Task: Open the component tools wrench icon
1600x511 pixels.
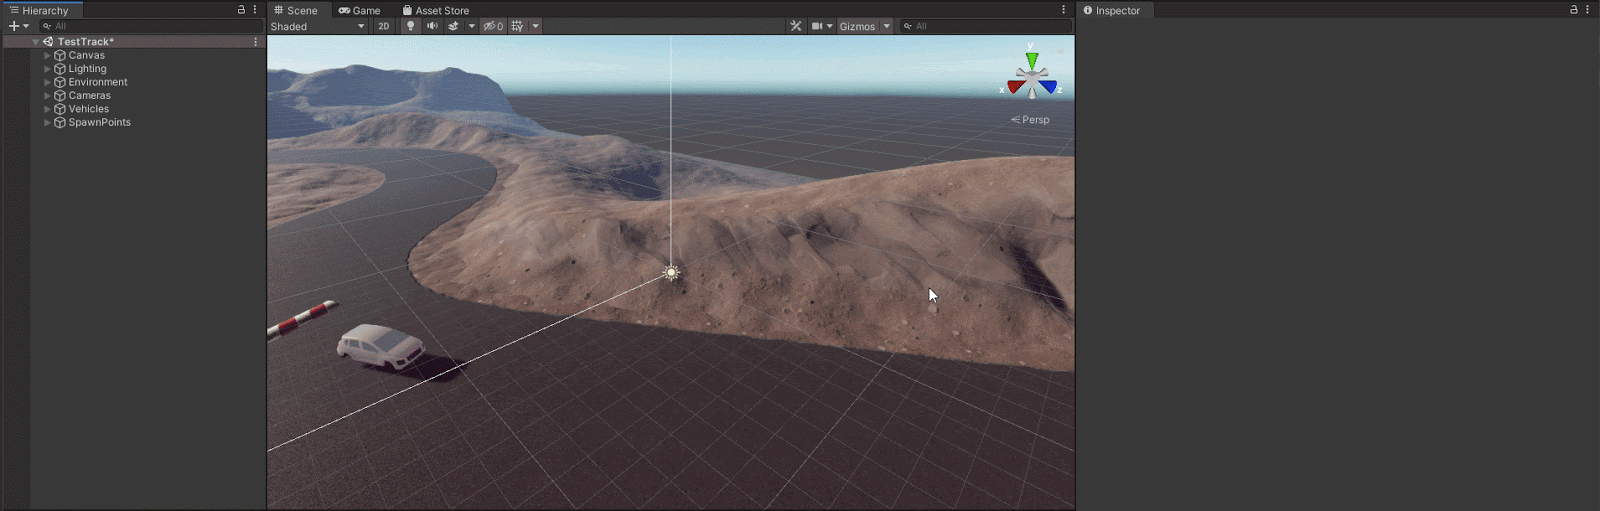Action: 796,26
